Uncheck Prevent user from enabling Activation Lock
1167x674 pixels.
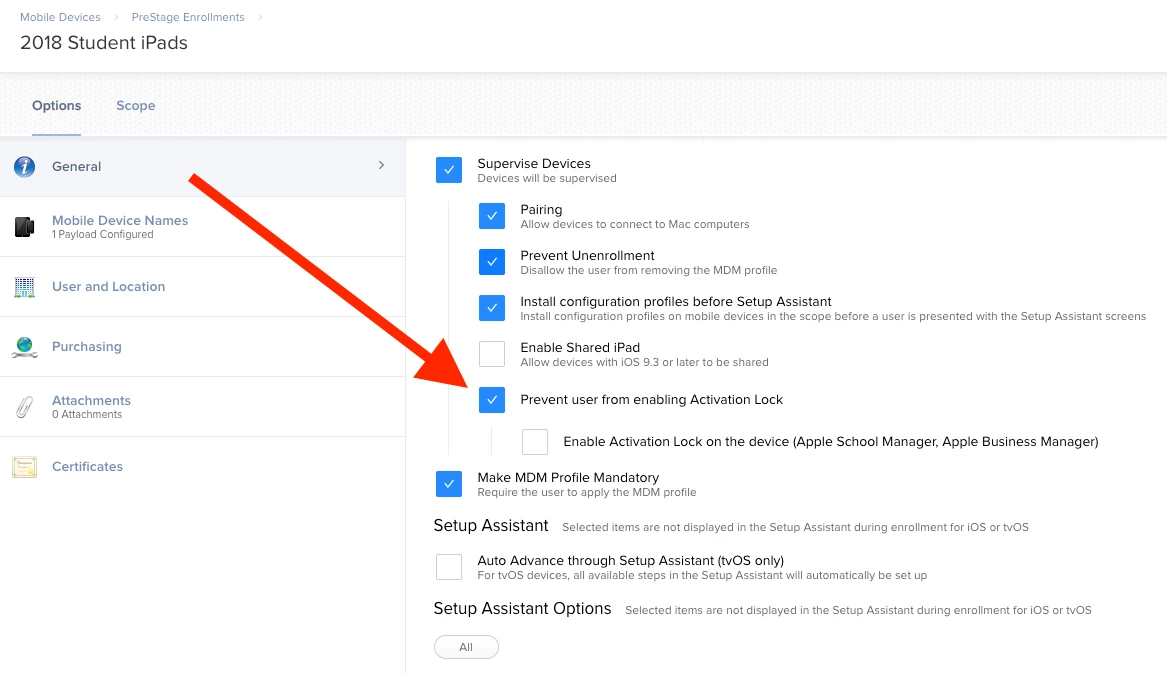pyautogui.click(x=492, y=399)
